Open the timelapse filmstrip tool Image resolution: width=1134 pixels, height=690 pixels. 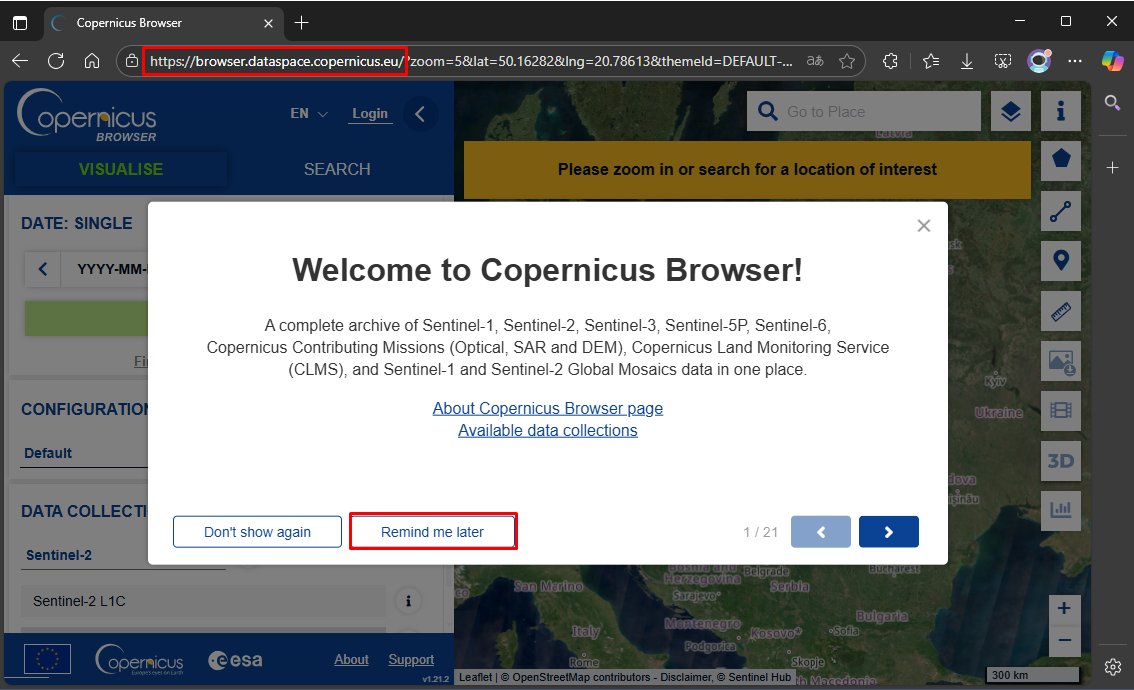pos(1061,410)
